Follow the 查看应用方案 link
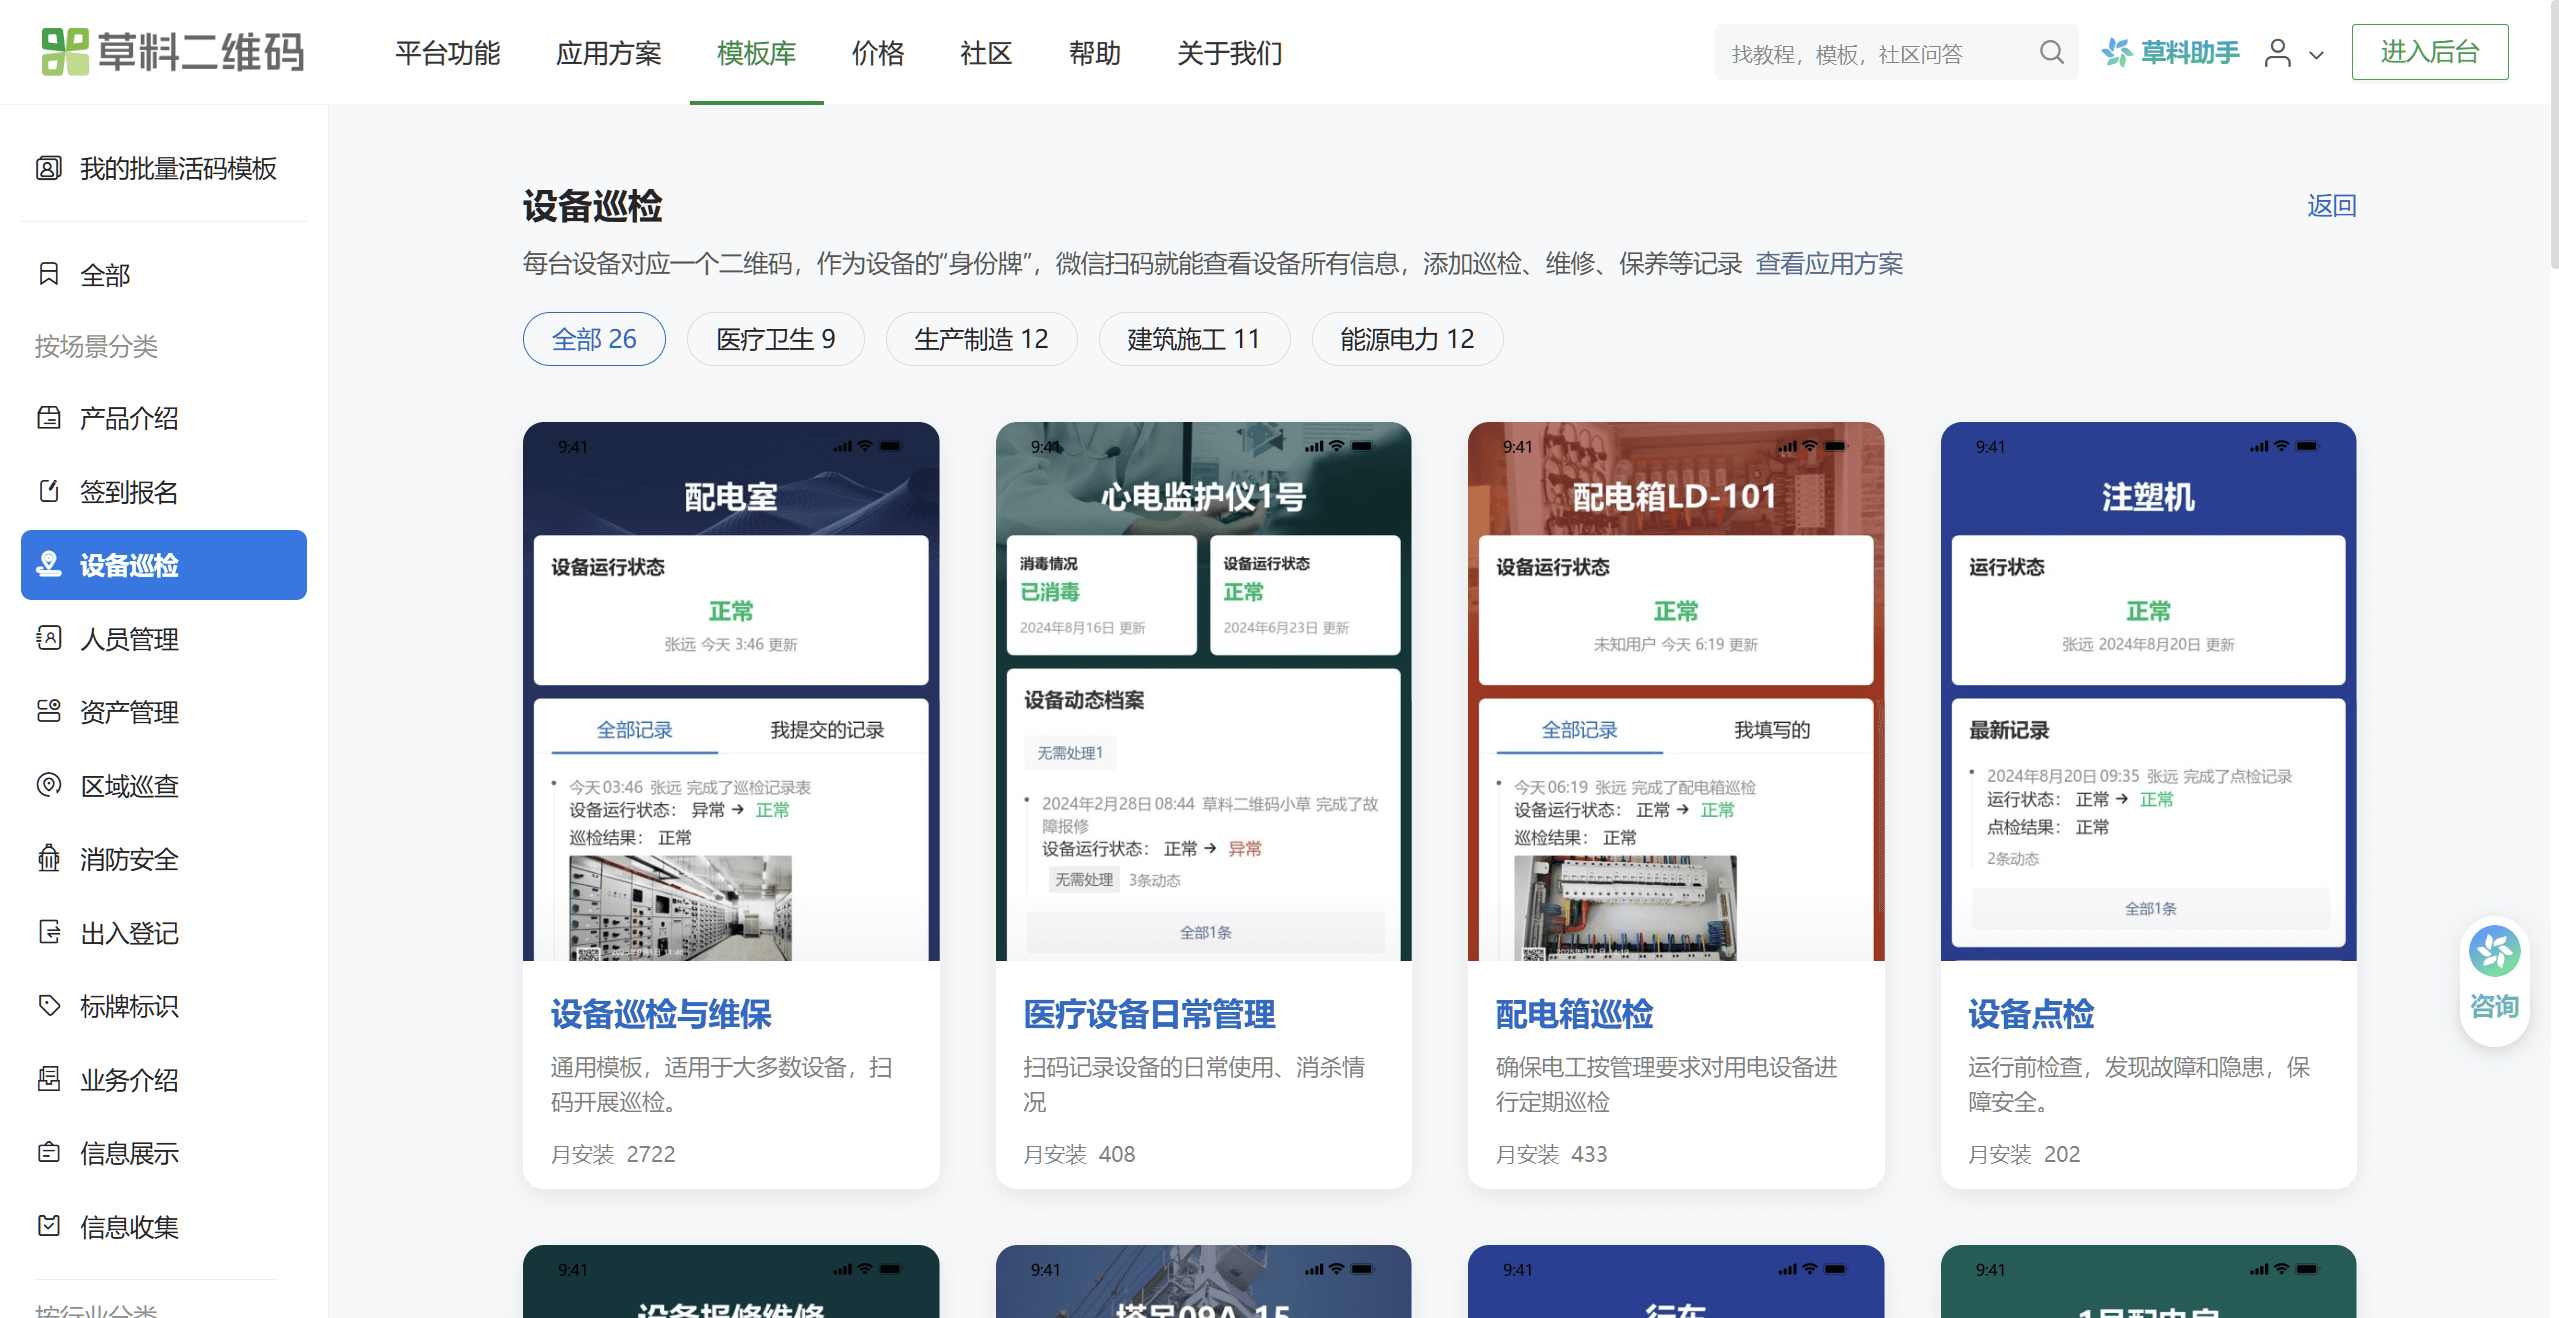2559x1318 pixels. click(x=1829, y=264)
